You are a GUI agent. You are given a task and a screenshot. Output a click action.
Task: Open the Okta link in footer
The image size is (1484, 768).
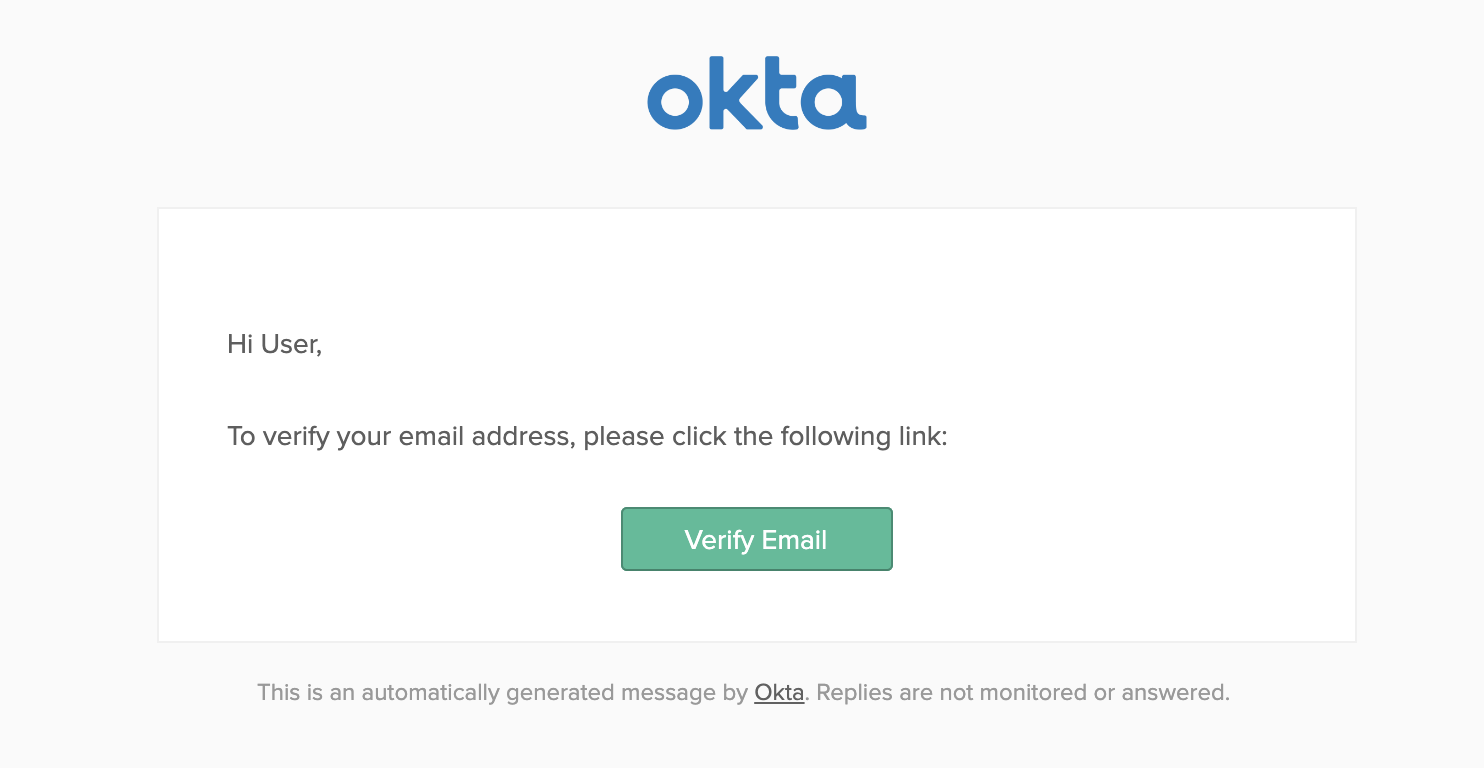pyautogui.click(x=779, y=692)
